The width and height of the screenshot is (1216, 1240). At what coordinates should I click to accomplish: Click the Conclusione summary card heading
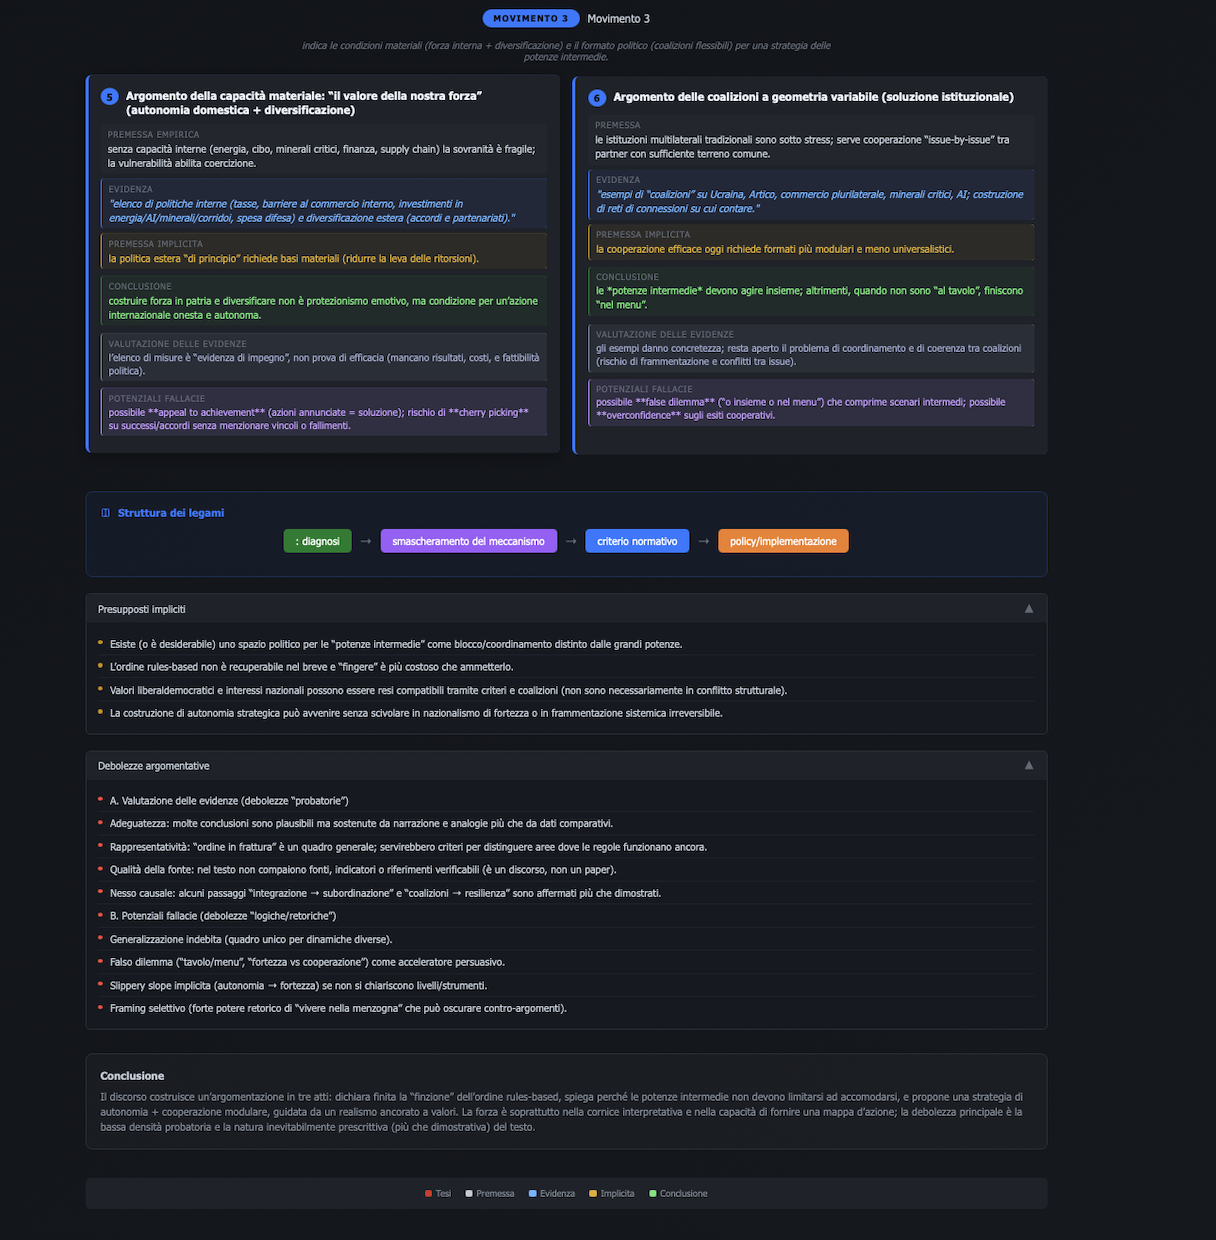[x=132, y=1076]
